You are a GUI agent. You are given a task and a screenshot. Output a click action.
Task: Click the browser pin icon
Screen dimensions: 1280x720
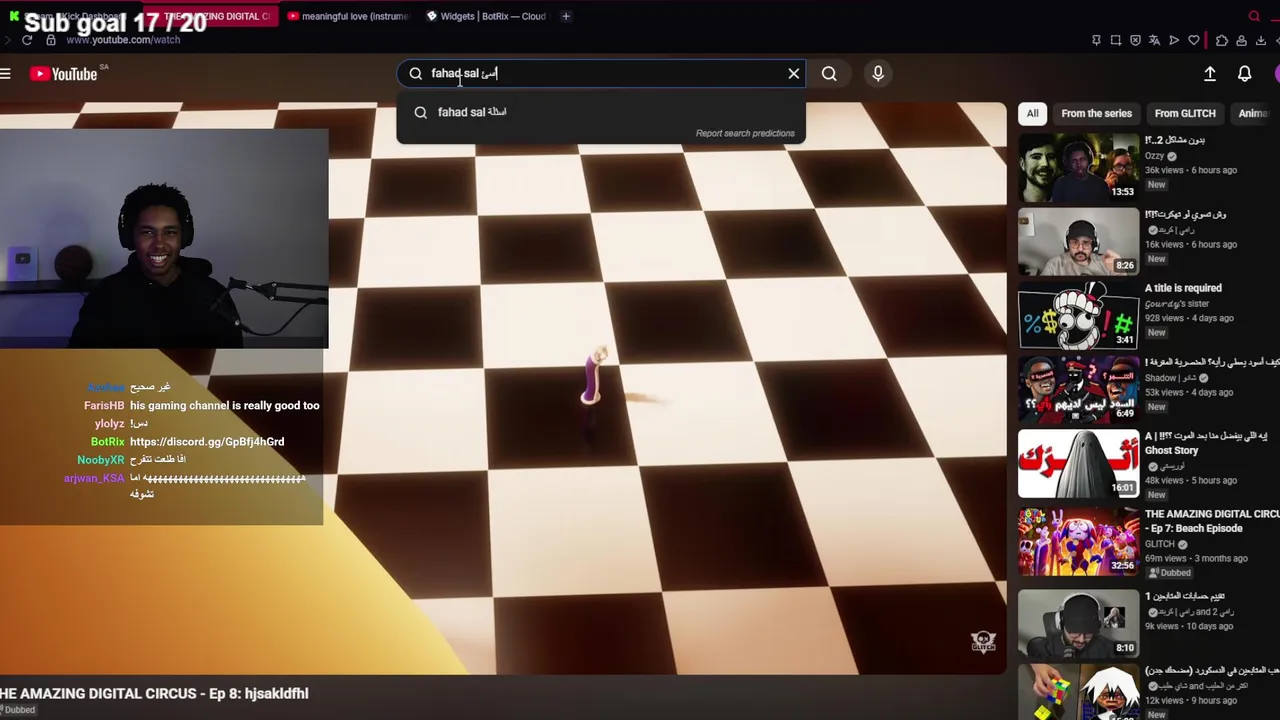[1096, 40]
